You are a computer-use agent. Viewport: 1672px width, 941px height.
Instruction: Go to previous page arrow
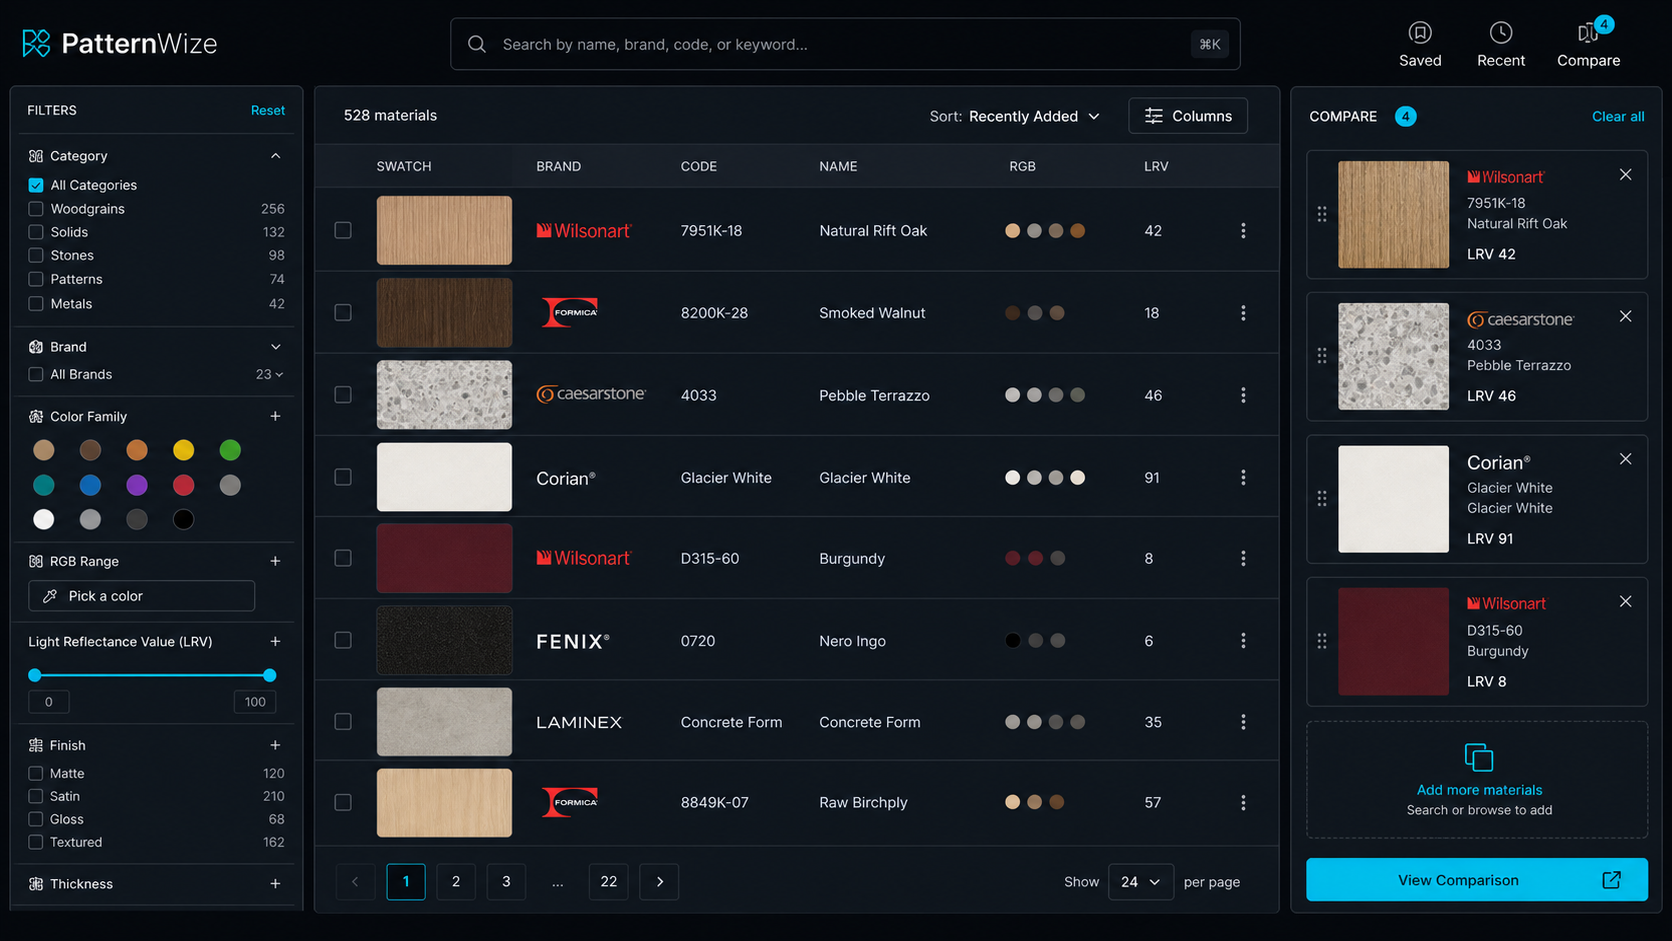(355, 882)
